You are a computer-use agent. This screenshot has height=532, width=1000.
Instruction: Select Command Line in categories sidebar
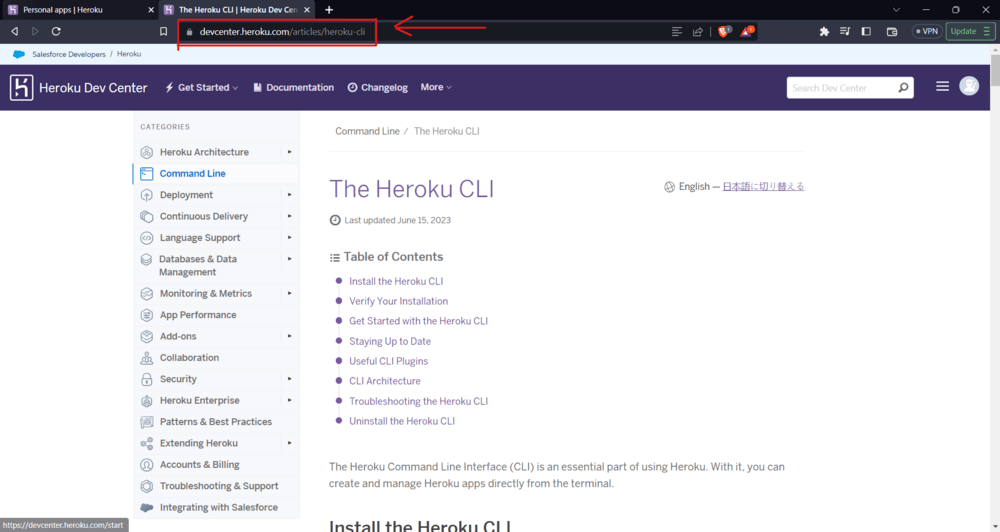pos(193,174)
